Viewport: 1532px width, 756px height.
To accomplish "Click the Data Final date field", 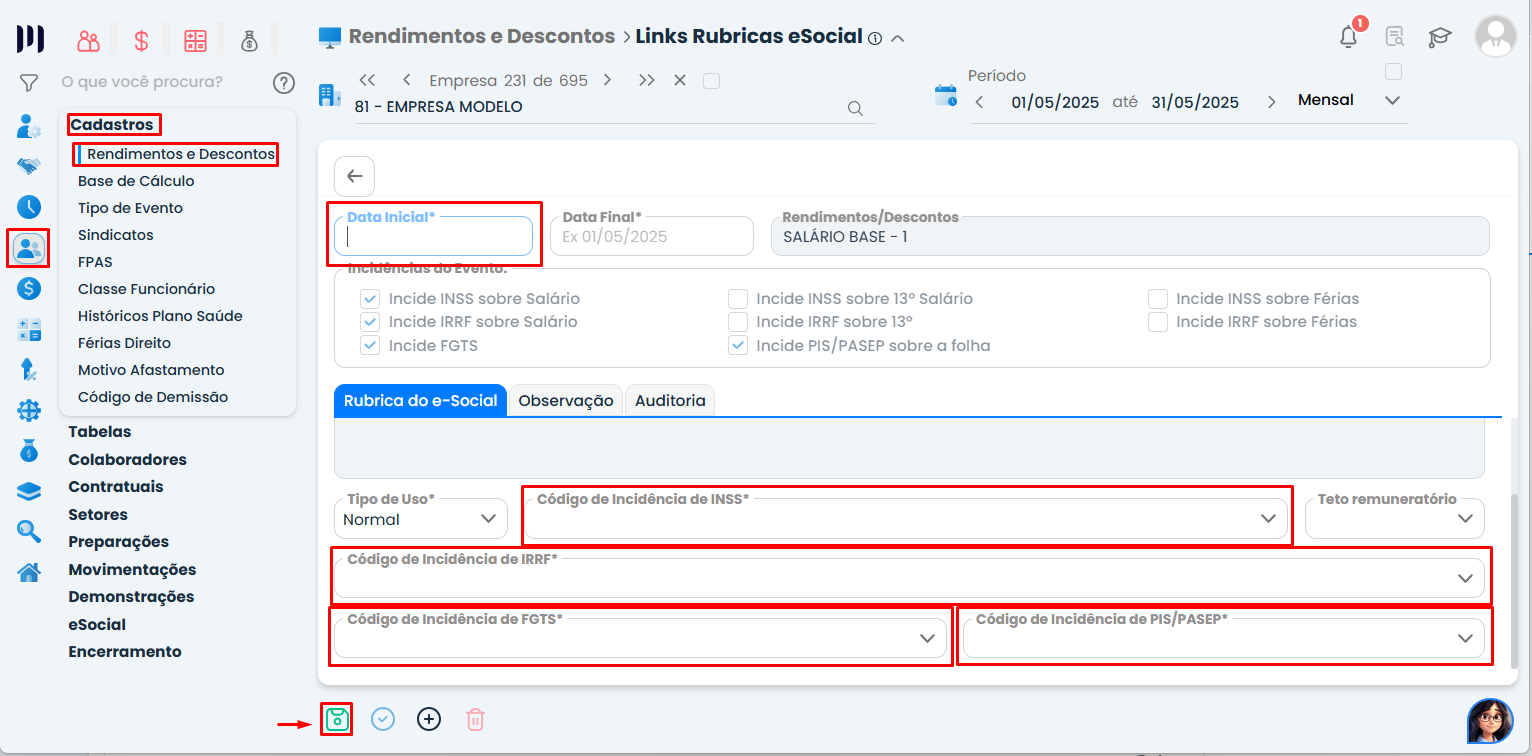I will point(651,236).
